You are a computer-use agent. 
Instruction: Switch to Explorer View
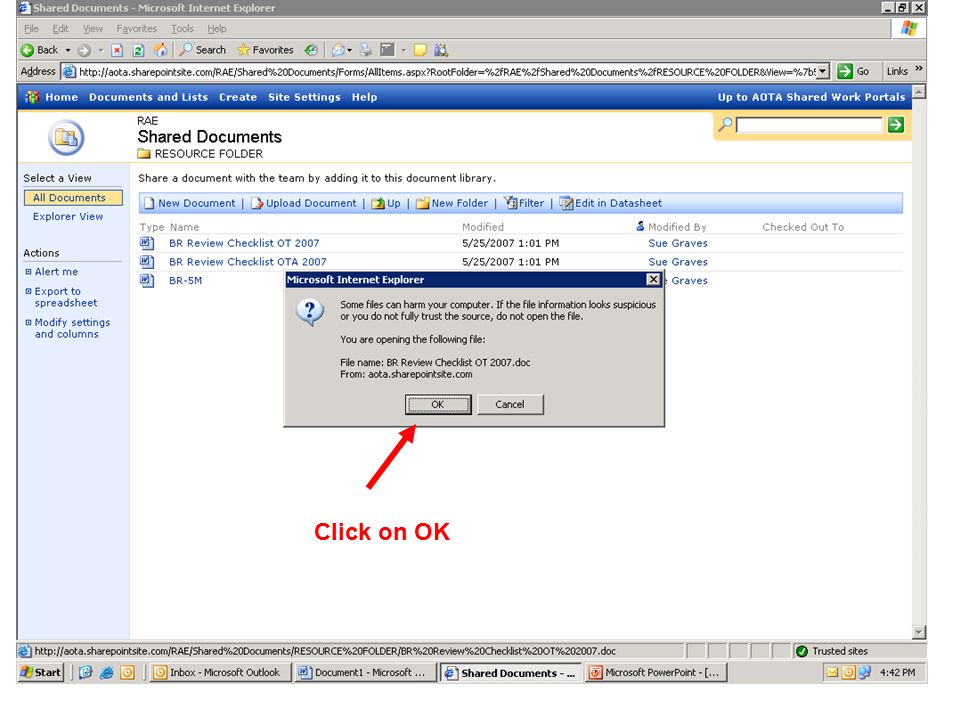tap(68, 217)
